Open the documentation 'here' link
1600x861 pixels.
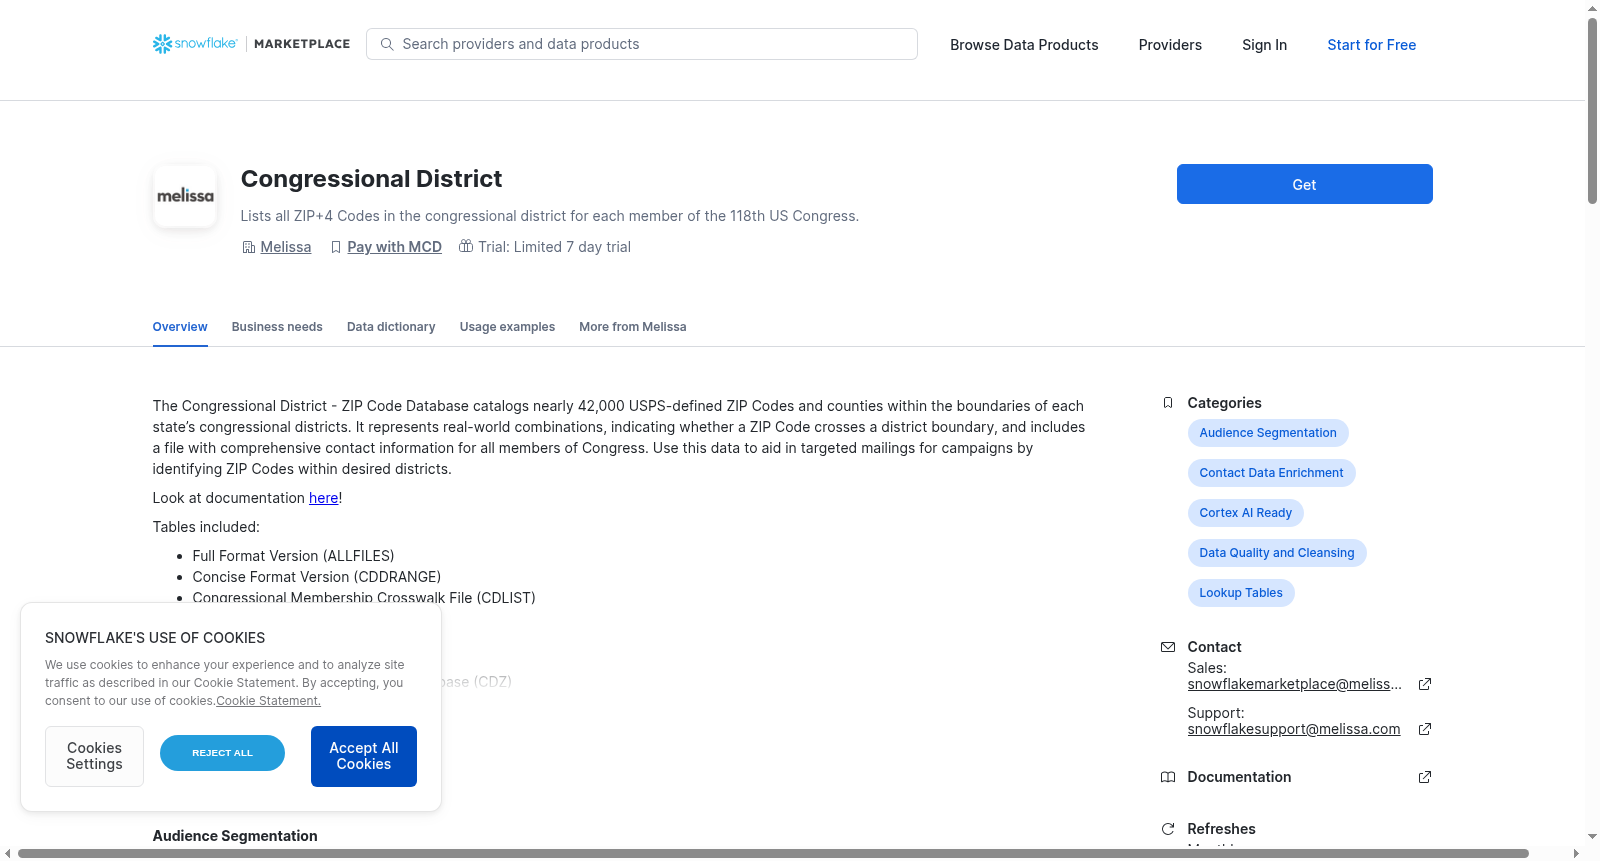323,498
